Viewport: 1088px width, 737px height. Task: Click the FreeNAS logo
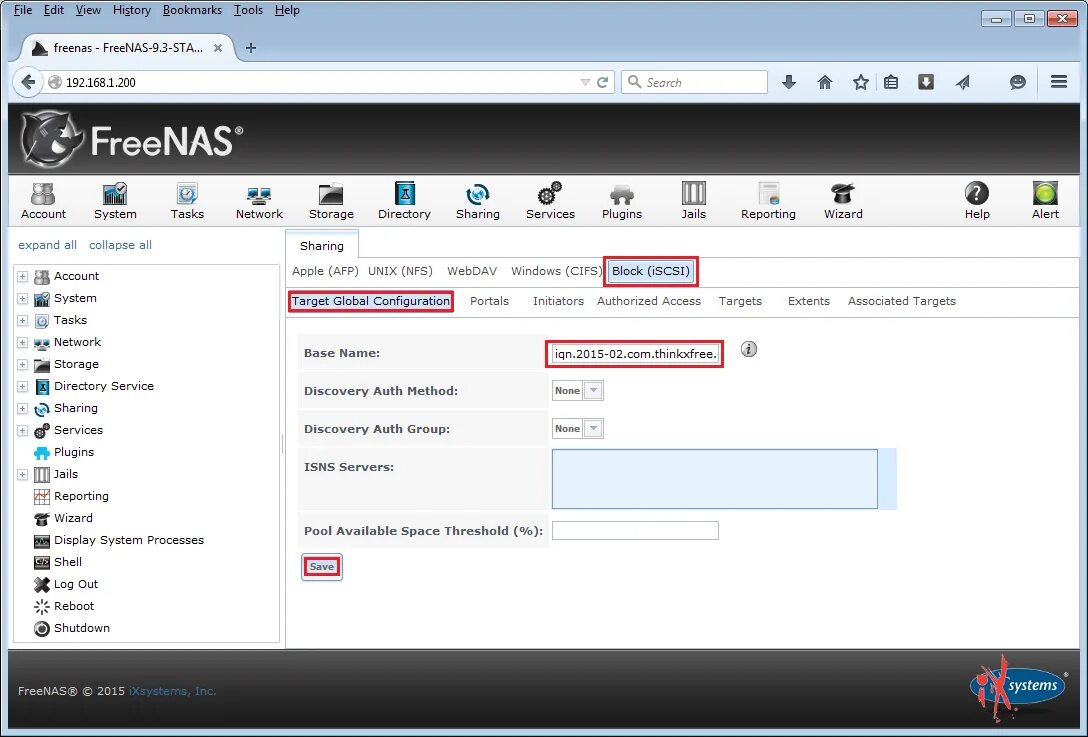pyautogui.click(x=132, y=139)
